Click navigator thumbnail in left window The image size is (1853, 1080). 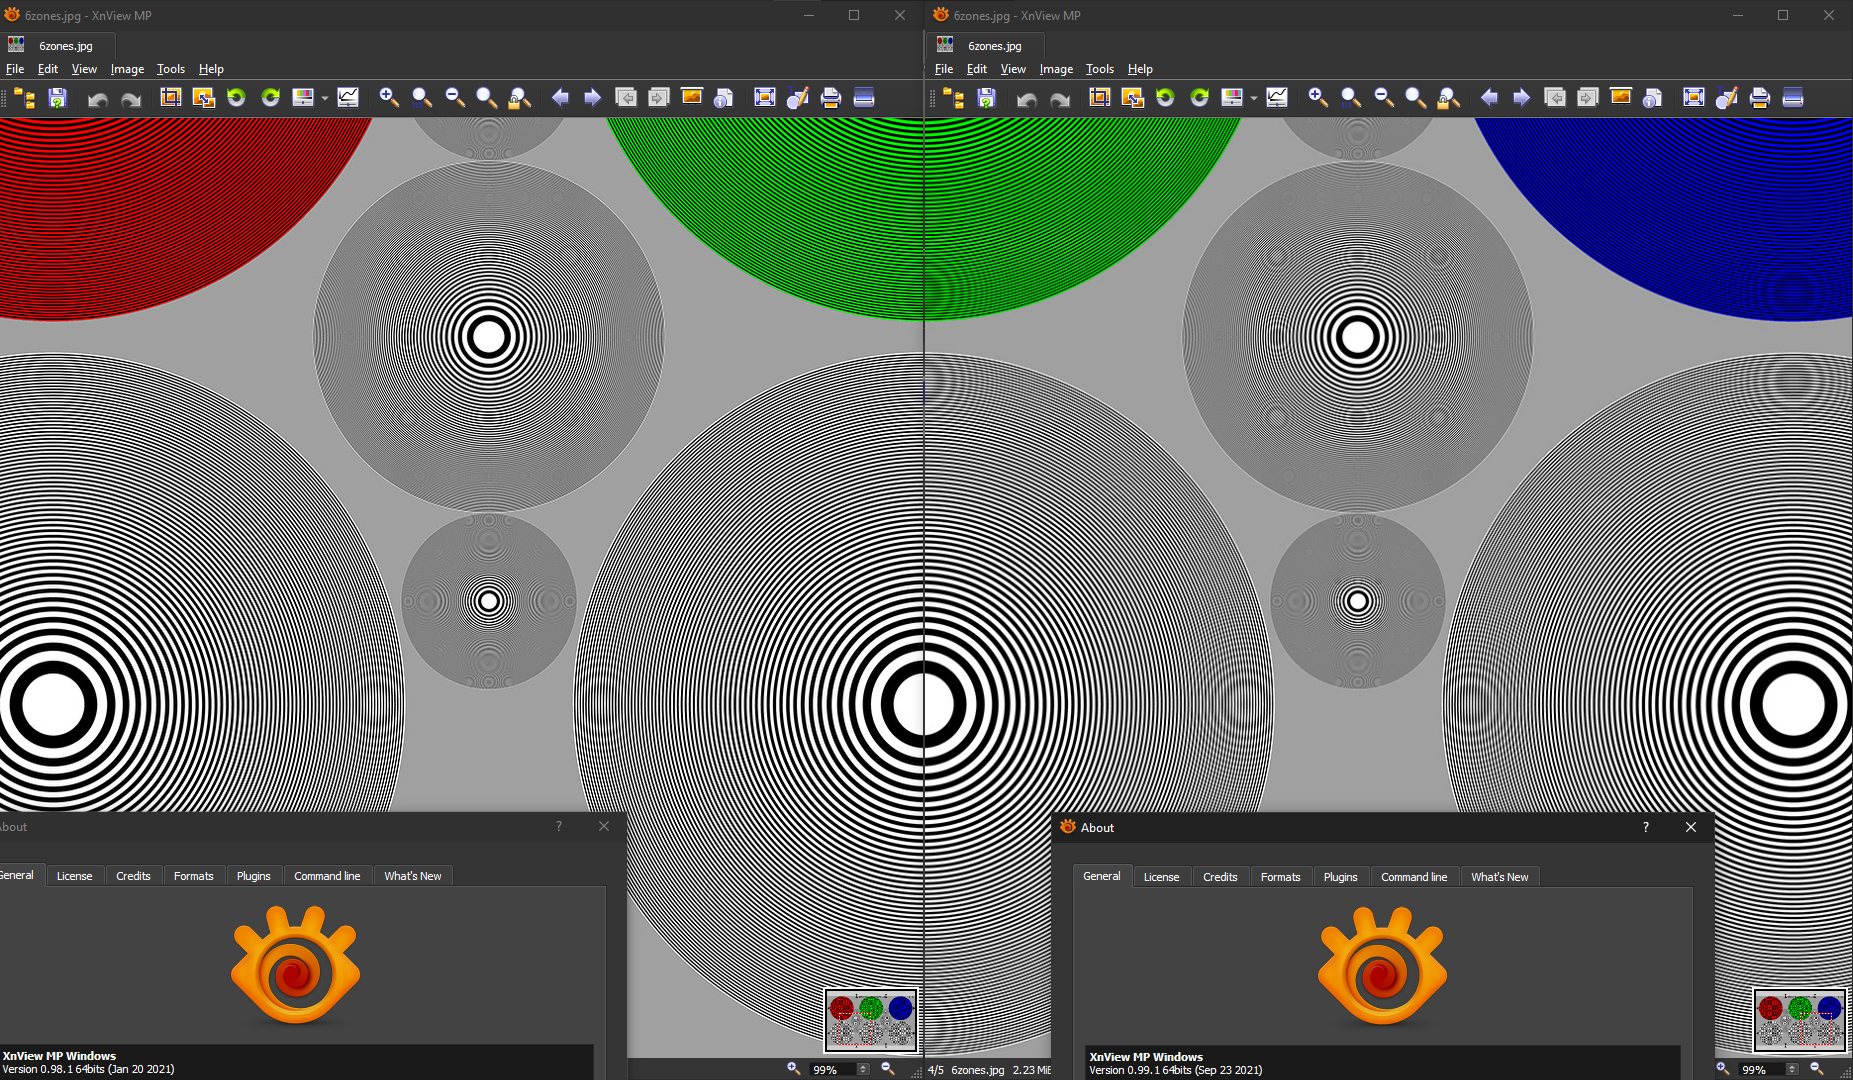tap(870, 1020)
